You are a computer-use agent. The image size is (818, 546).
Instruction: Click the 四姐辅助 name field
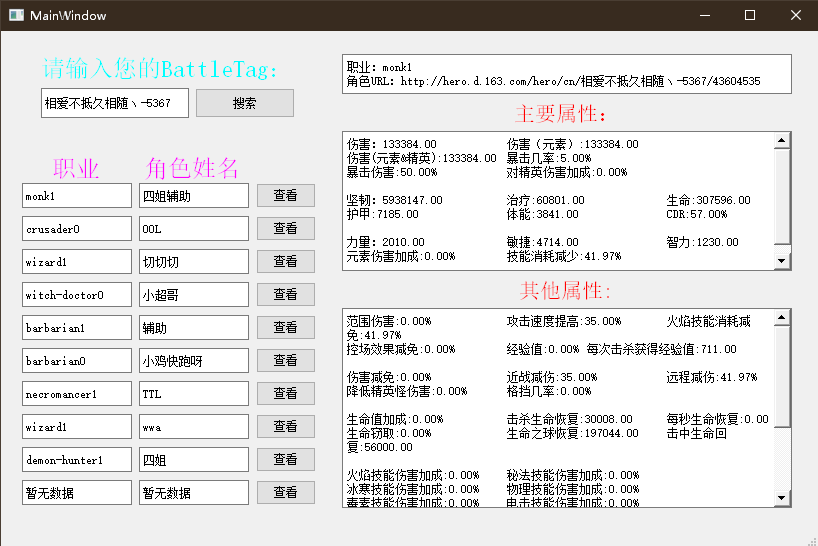(194, 196)
